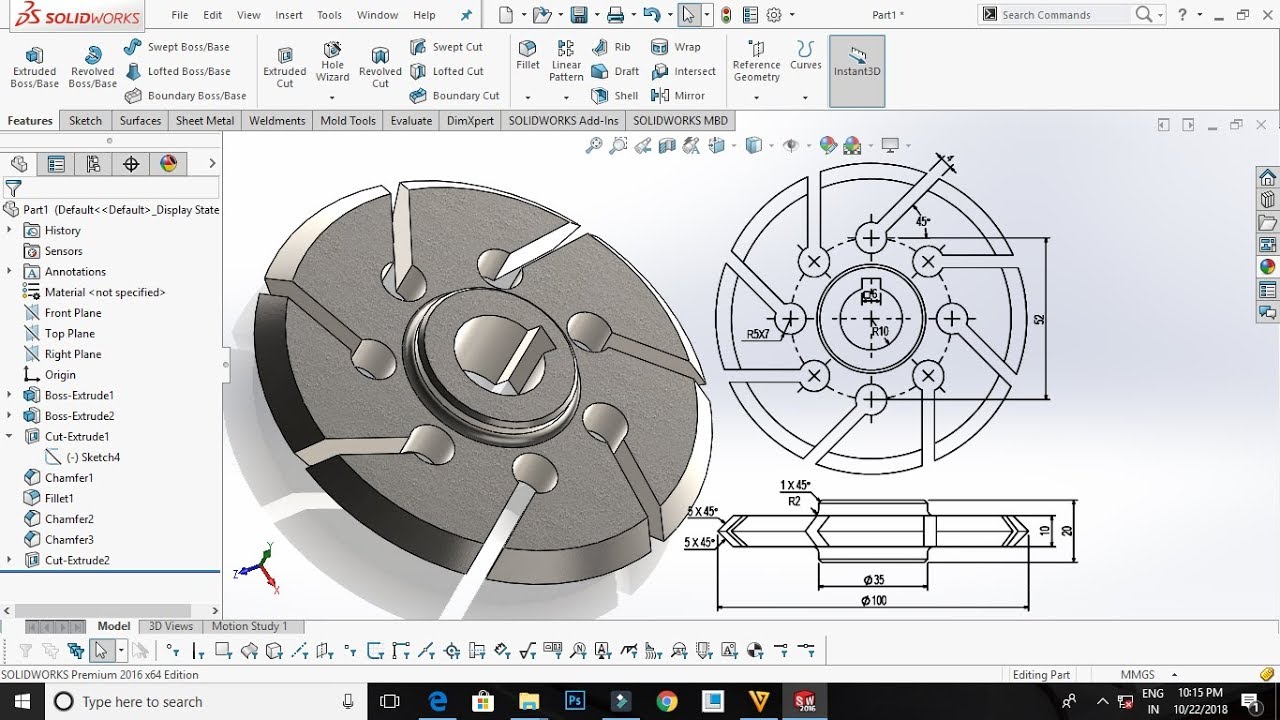The height and width of the screenshot is (720, 1280).
Task: Toggle the Instant3D mode
Action: click(x=857, y=71)
